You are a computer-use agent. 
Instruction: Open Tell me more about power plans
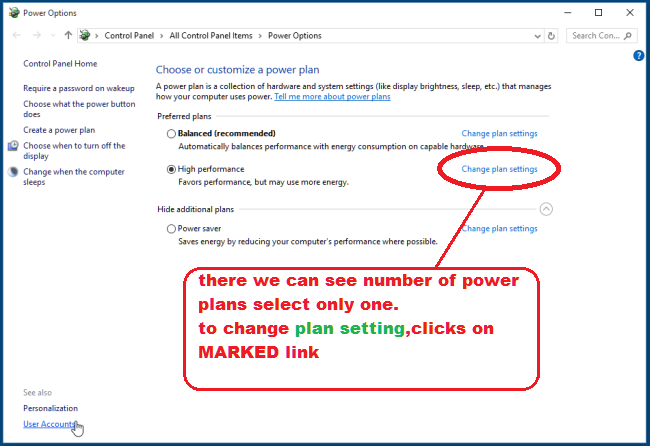click(332, 97)
